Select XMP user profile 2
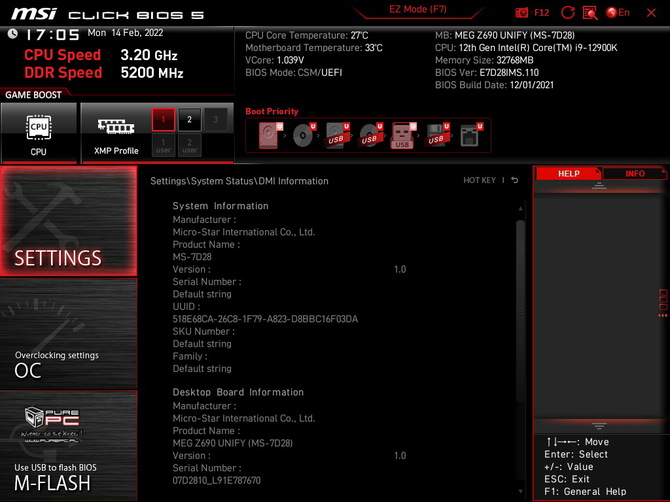 [190, 145]
